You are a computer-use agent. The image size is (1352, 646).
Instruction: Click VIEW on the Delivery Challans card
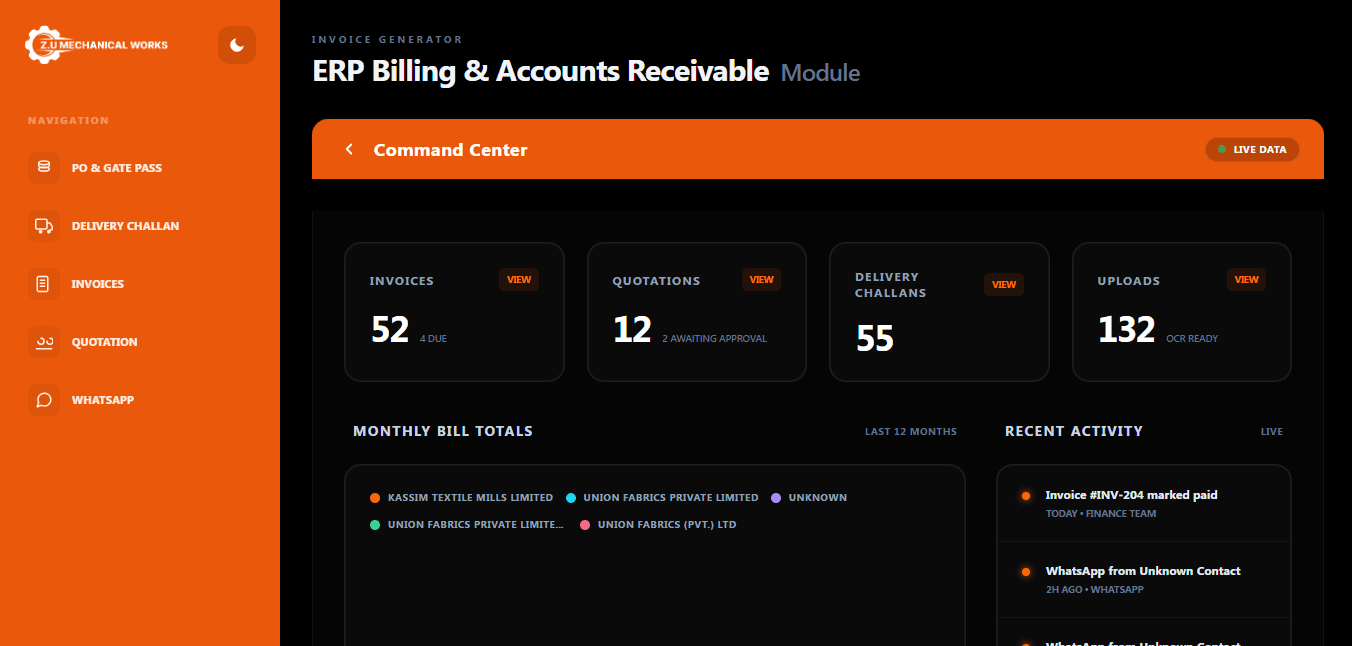coord(1003,284)
